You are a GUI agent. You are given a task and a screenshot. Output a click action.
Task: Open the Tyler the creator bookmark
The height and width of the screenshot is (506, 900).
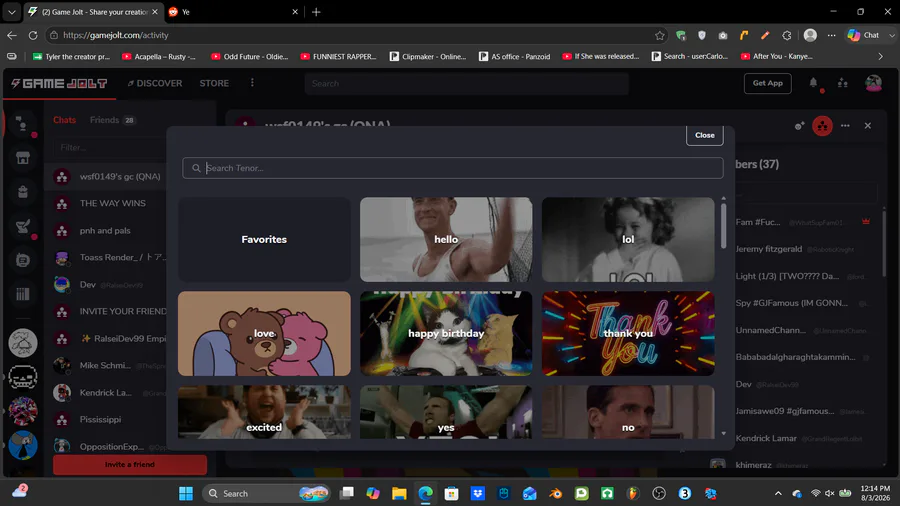pos(71,56)
